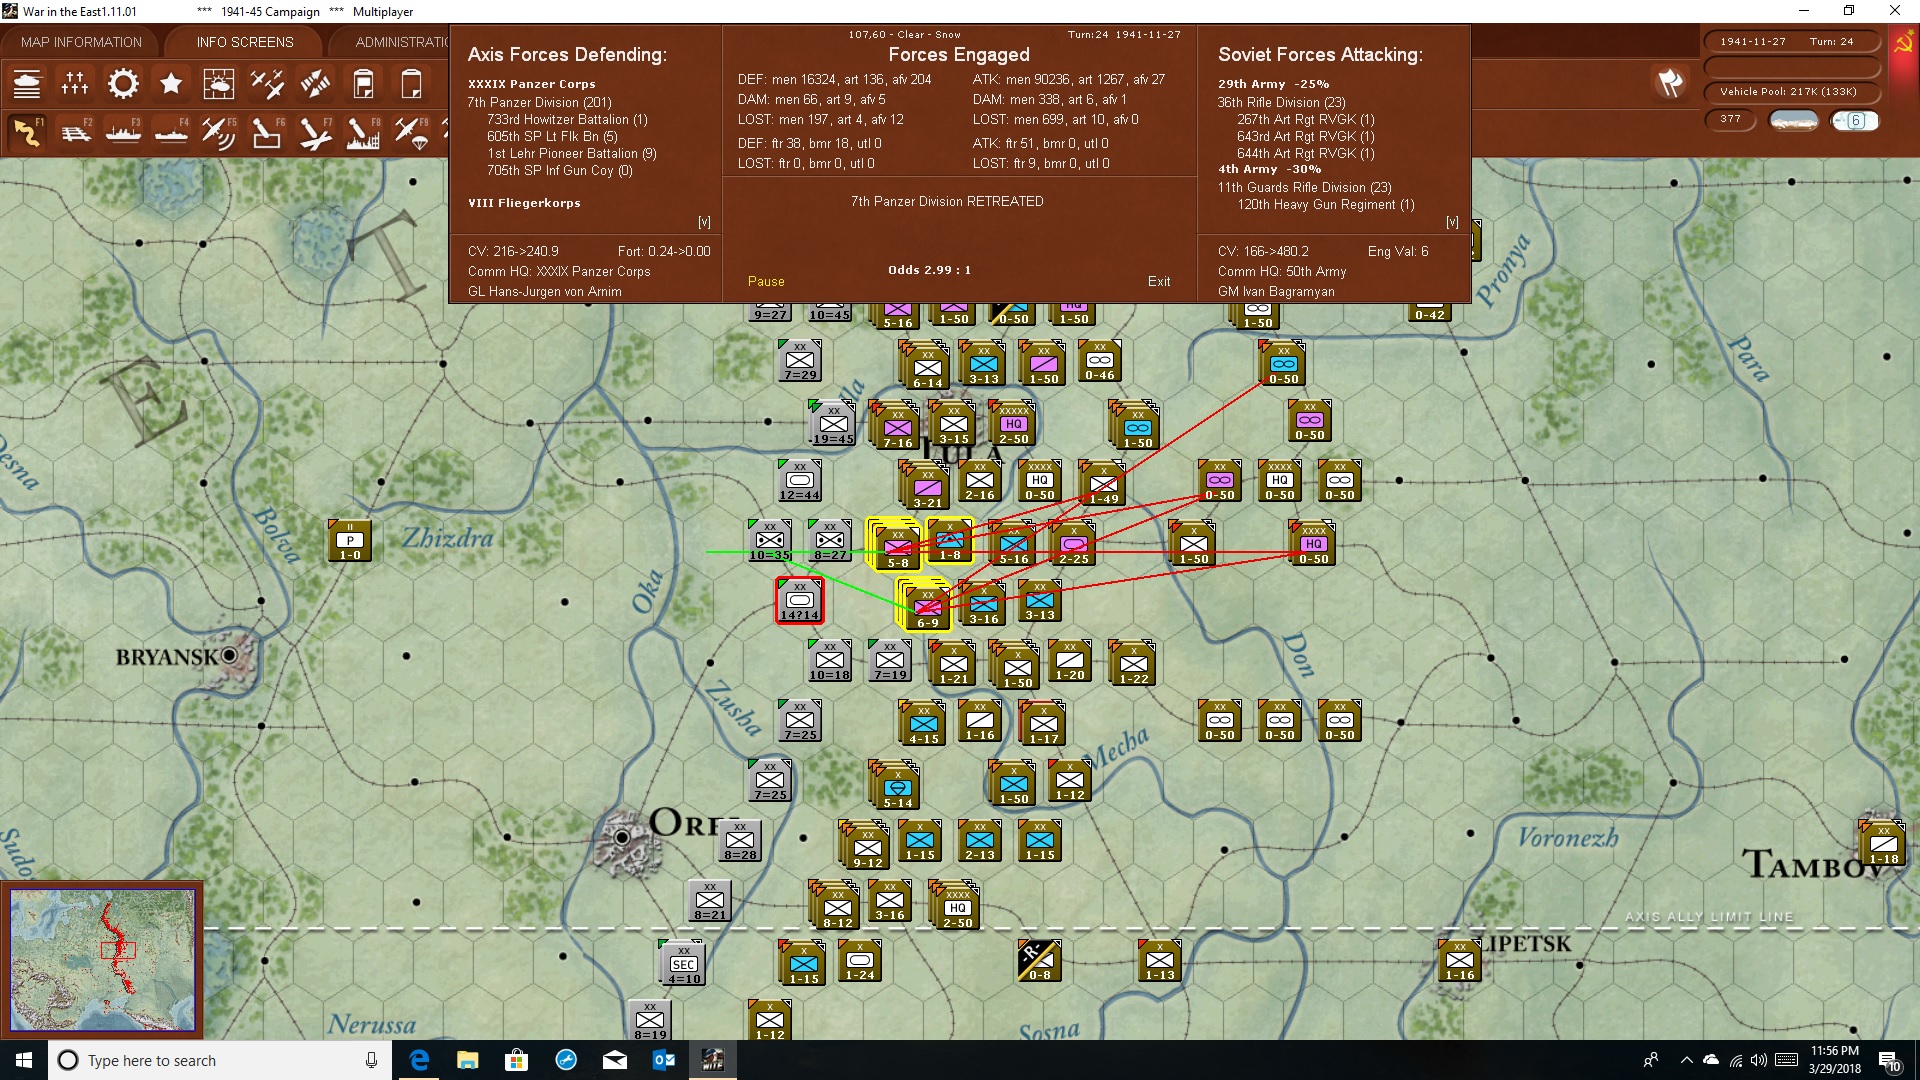
Task: Click GM Ivan Bagramyan leader name
Action: 1276,292
